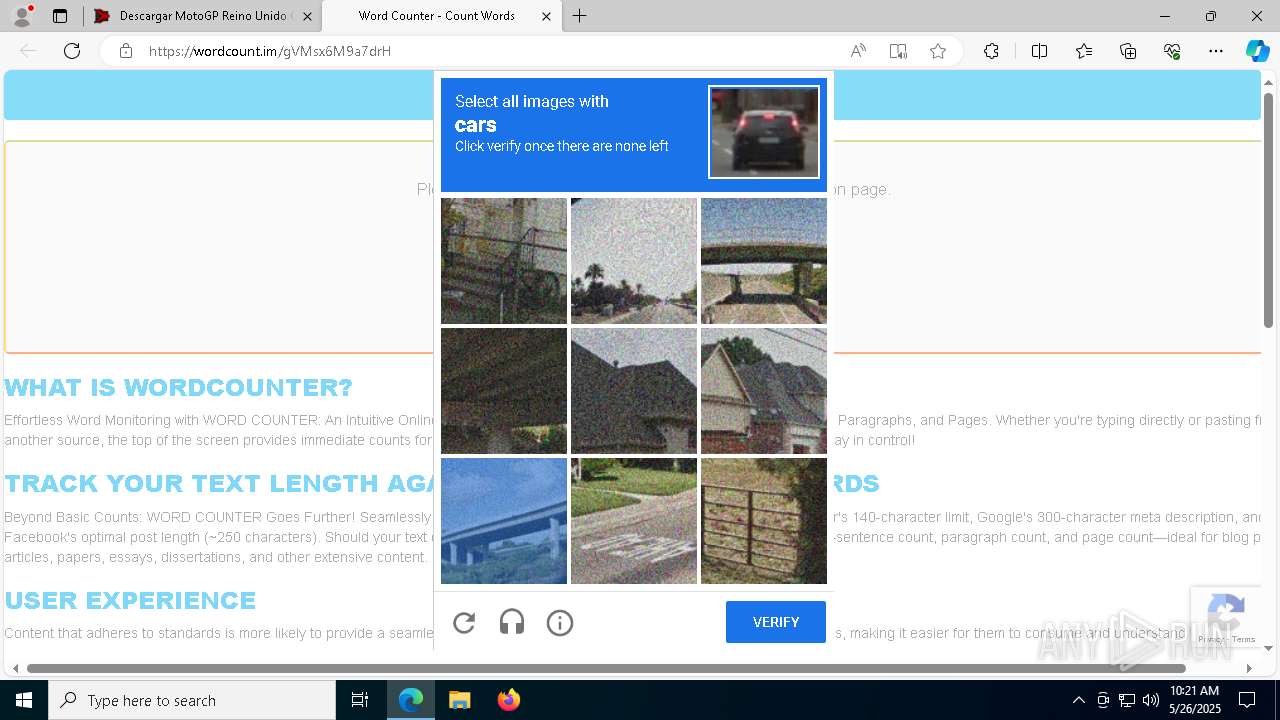This screenshot has width=1280, height=720.
Task: Open a new browser tab
Action: (580, 16)
